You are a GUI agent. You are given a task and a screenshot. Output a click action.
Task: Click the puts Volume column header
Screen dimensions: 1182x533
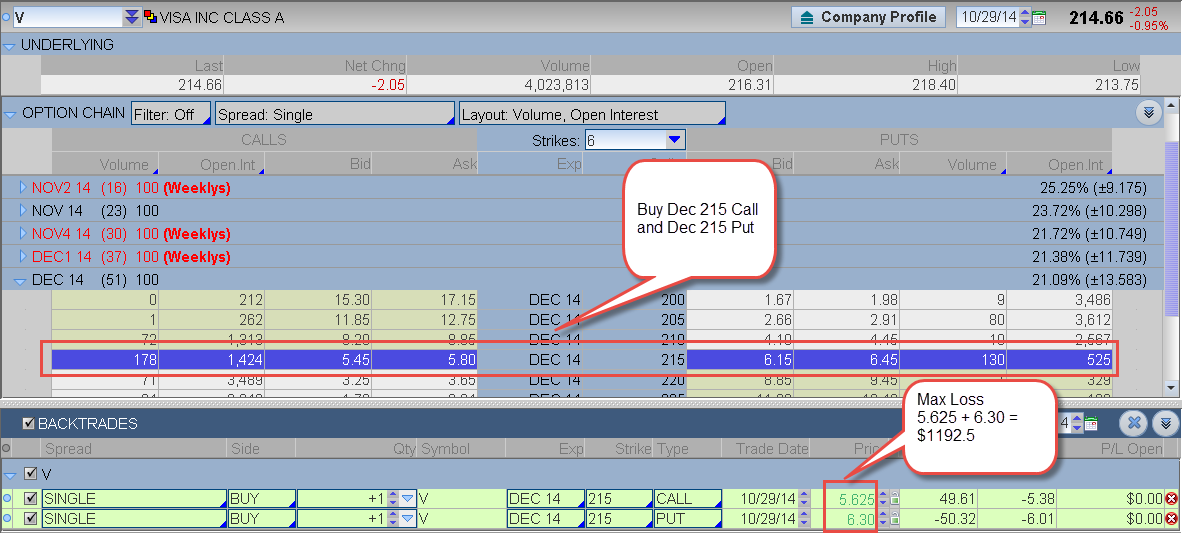(x=972, y=164)
